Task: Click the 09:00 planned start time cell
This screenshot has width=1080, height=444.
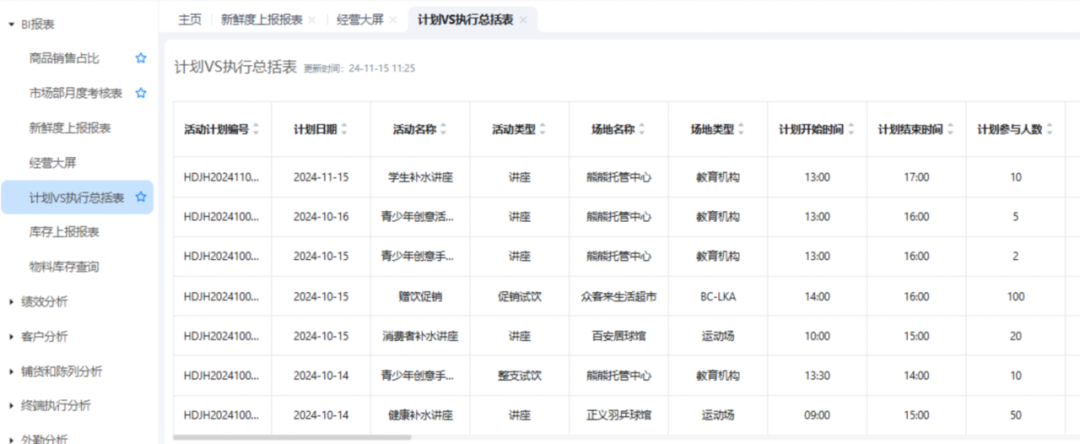Action: [x=817, y=415]
